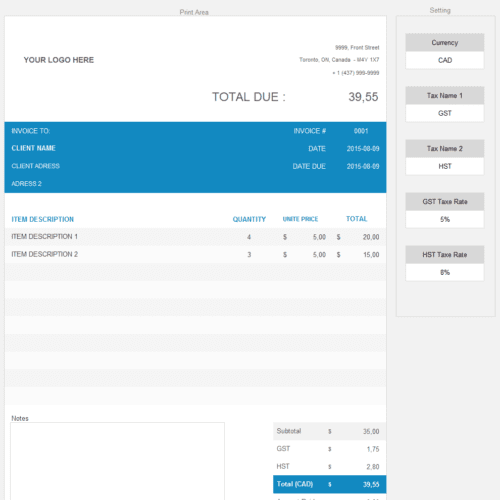Click quantity 4 for item 1
Viewport: 500px width, 500px height.
coord(249,237)
